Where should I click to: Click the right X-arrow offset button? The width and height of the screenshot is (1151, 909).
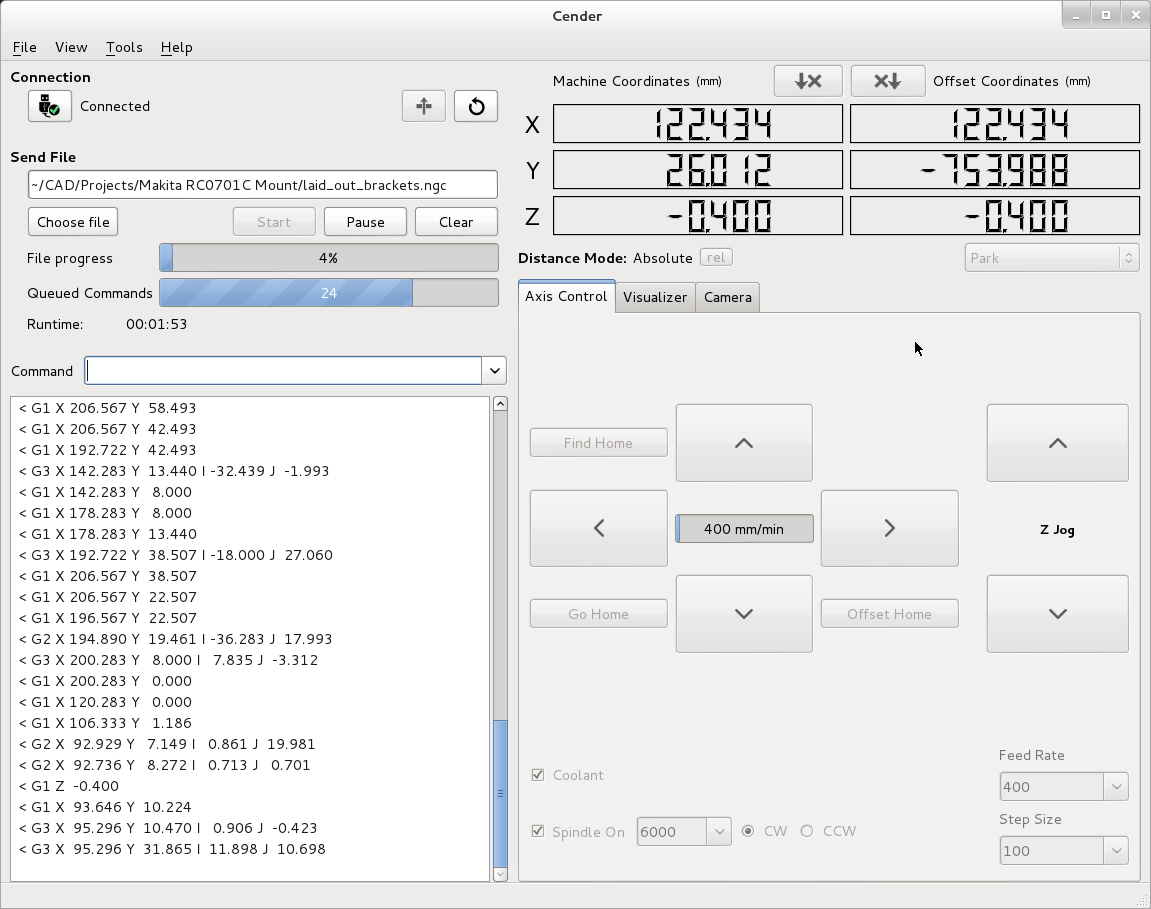pos(887,81)
